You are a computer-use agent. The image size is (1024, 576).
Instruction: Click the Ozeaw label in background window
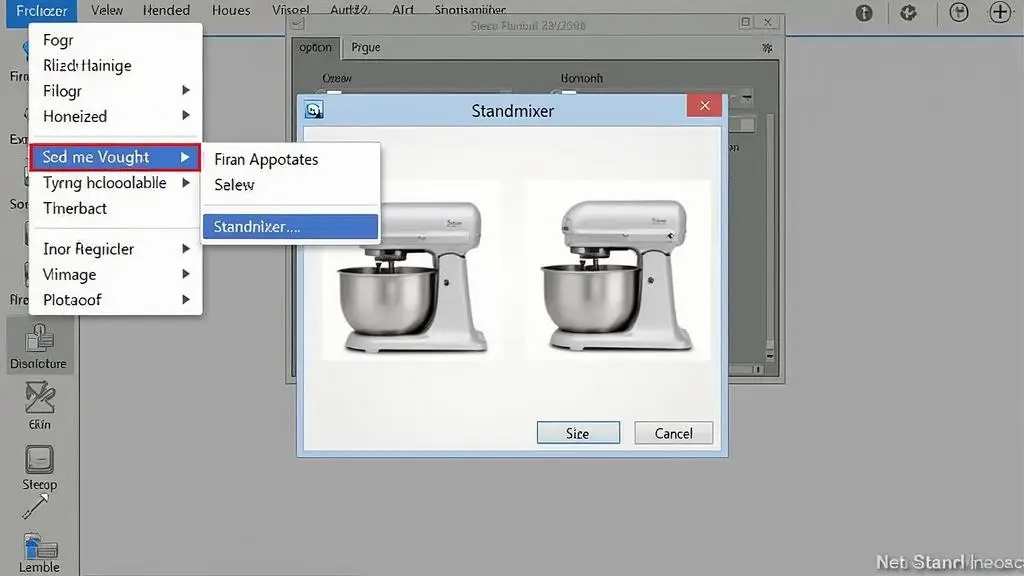pos(337,78)
